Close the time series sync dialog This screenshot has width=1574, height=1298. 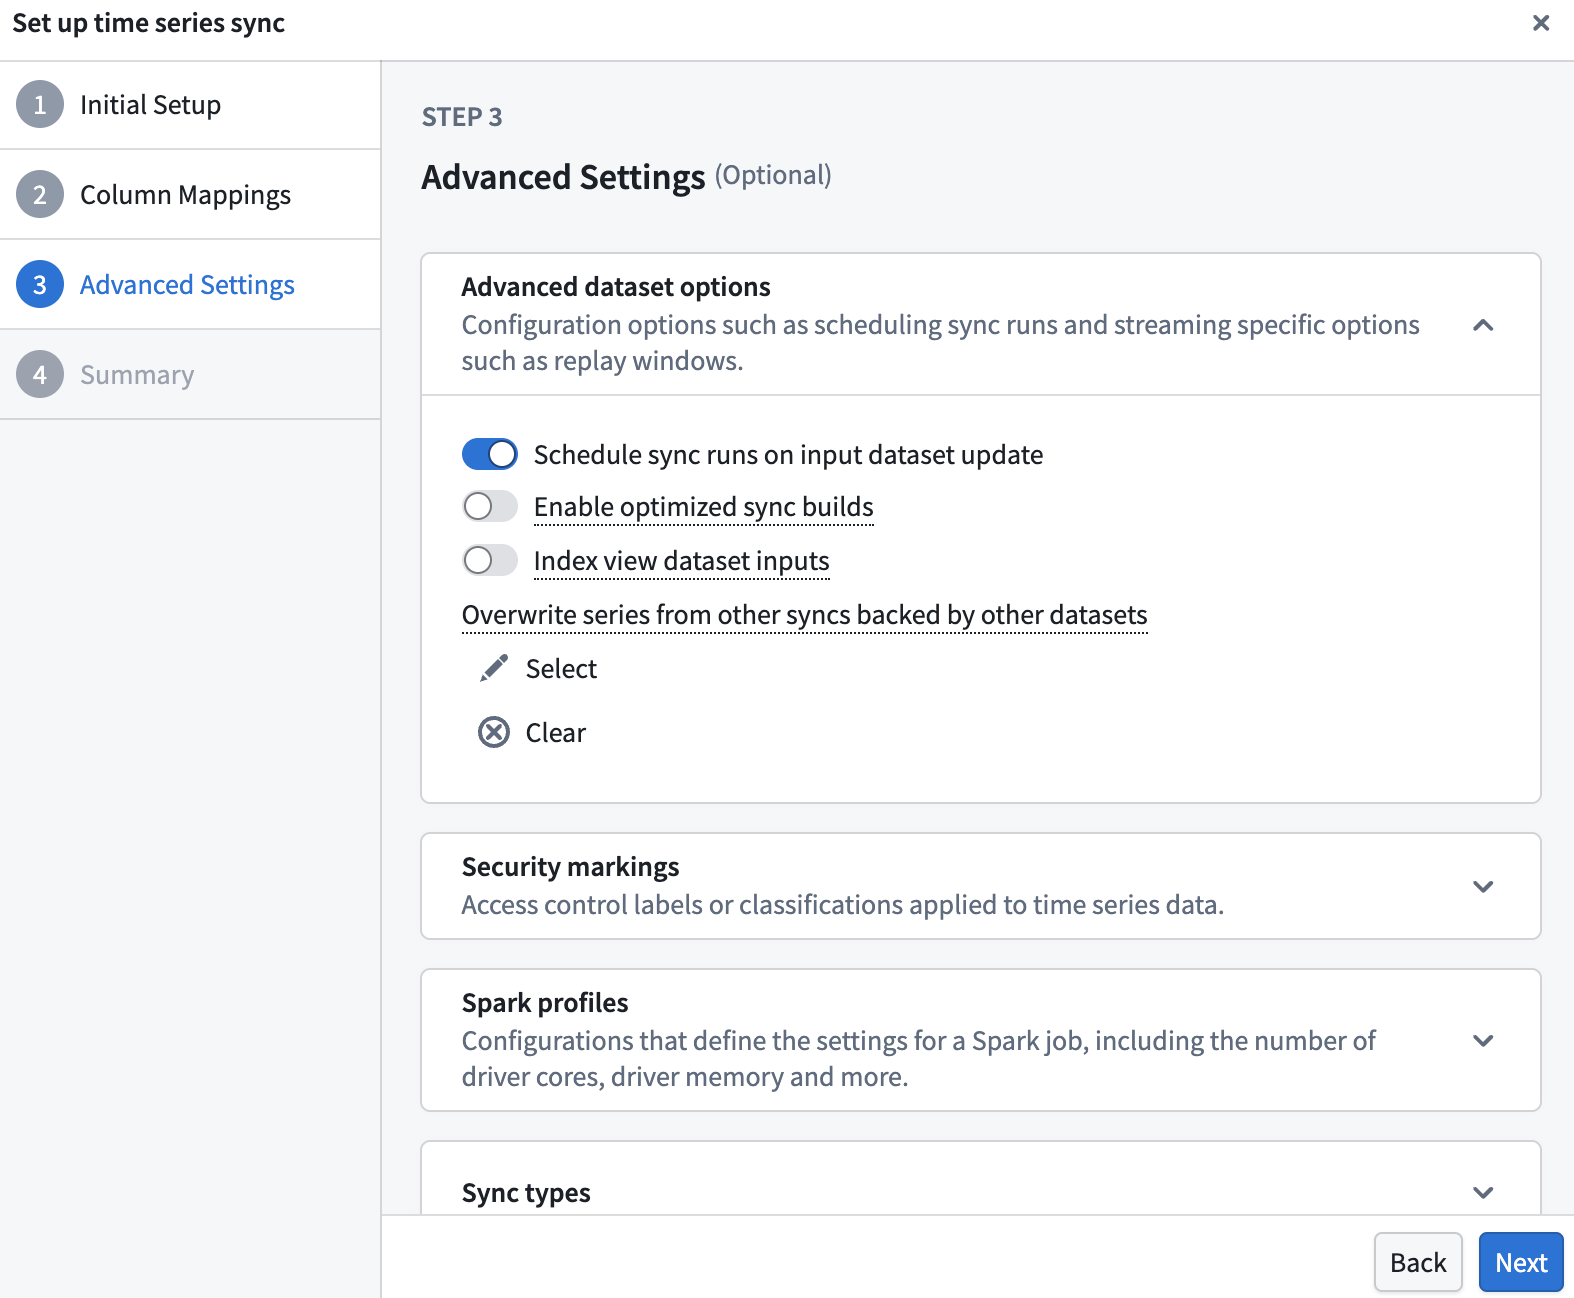(1541, 23)
